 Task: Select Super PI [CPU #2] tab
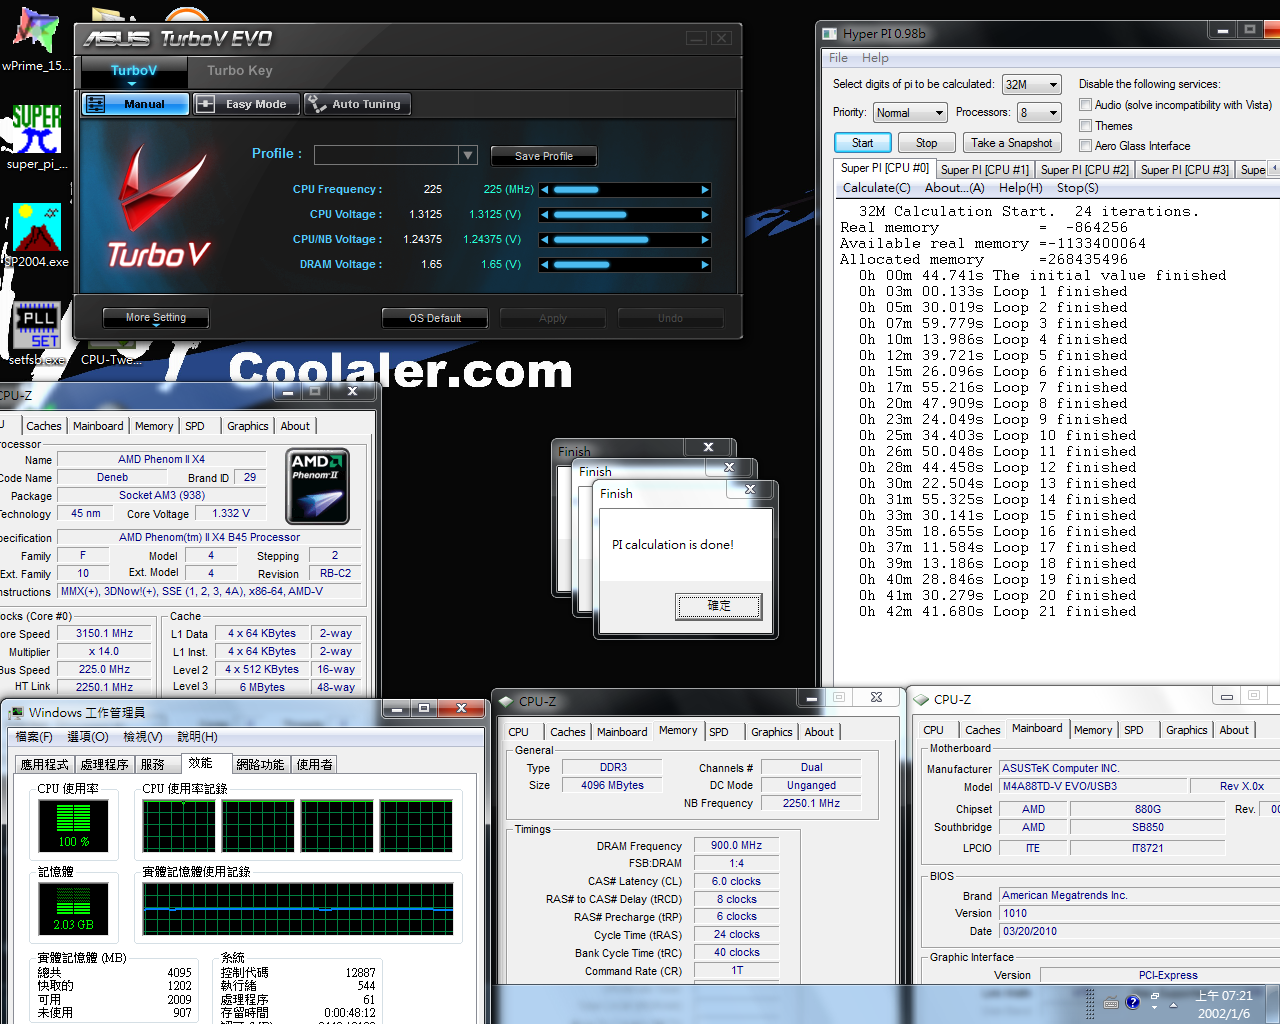[1084, 170]
